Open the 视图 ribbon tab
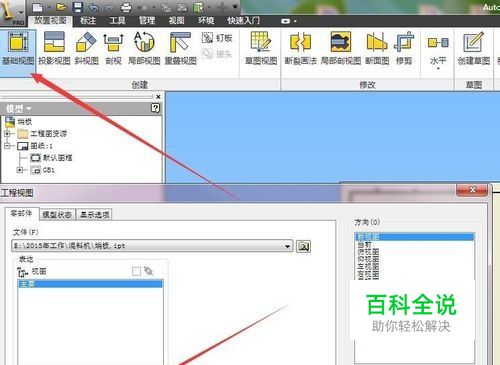This screenshot has width=500, height=365. click(x=176, y=21)
